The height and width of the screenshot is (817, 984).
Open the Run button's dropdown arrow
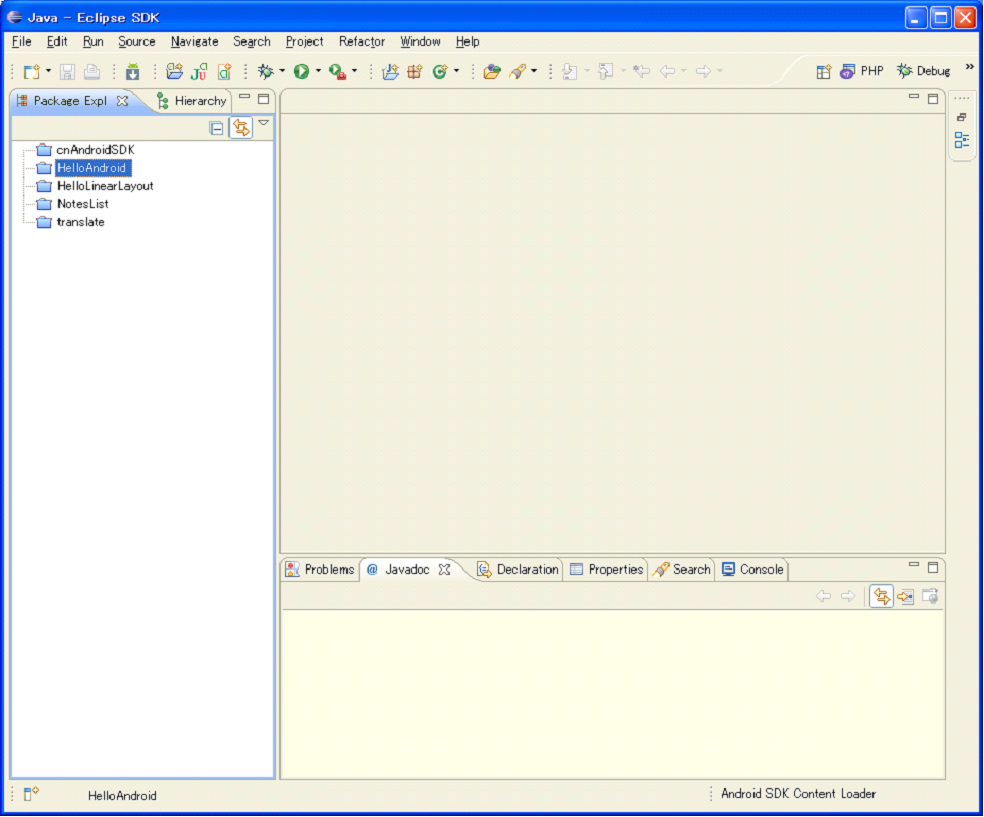[318, 72]
